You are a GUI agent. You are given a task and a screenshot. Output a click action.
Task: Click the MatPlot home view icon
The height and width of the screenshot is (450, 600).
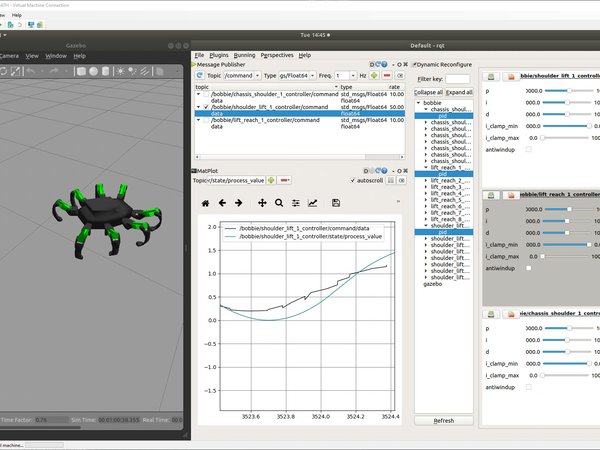pos(206,203)
